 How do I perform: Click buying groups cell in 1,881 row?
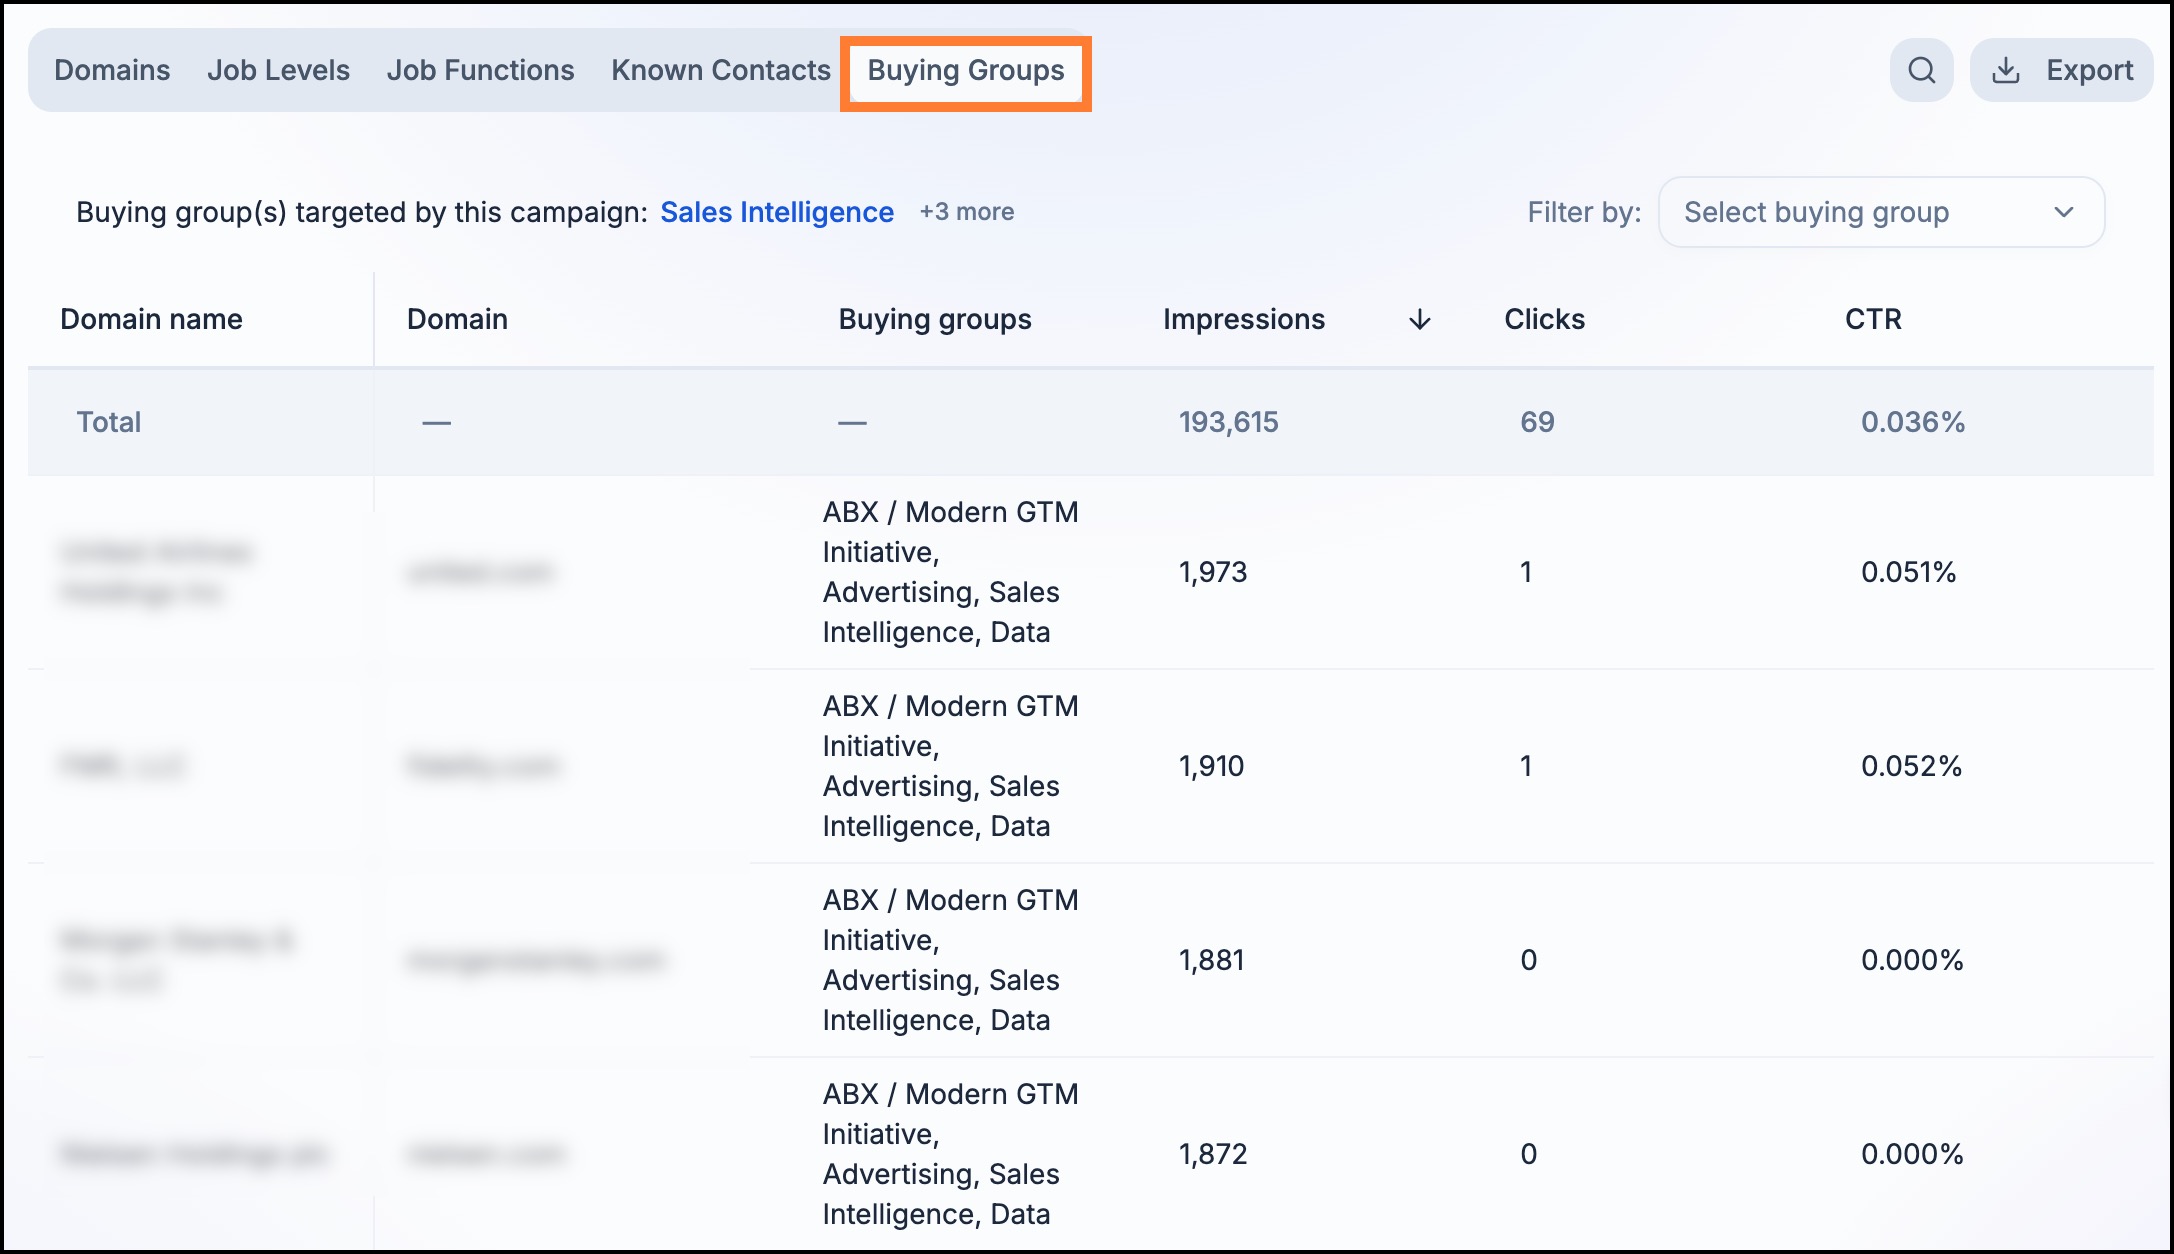950,960
